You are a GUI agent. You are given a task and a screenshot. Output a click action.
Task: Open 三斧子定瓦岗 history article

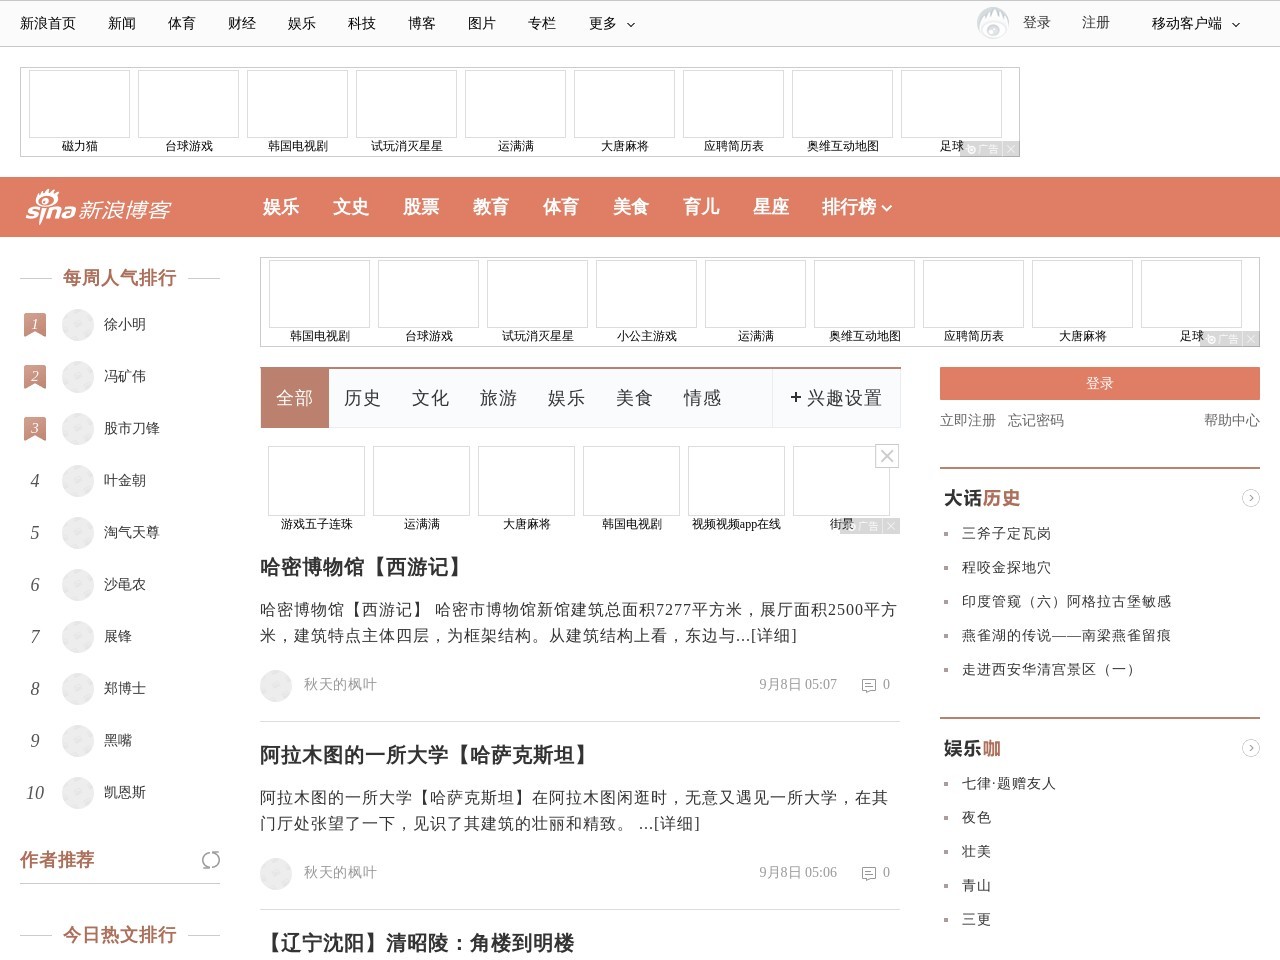pos(1006,534)
